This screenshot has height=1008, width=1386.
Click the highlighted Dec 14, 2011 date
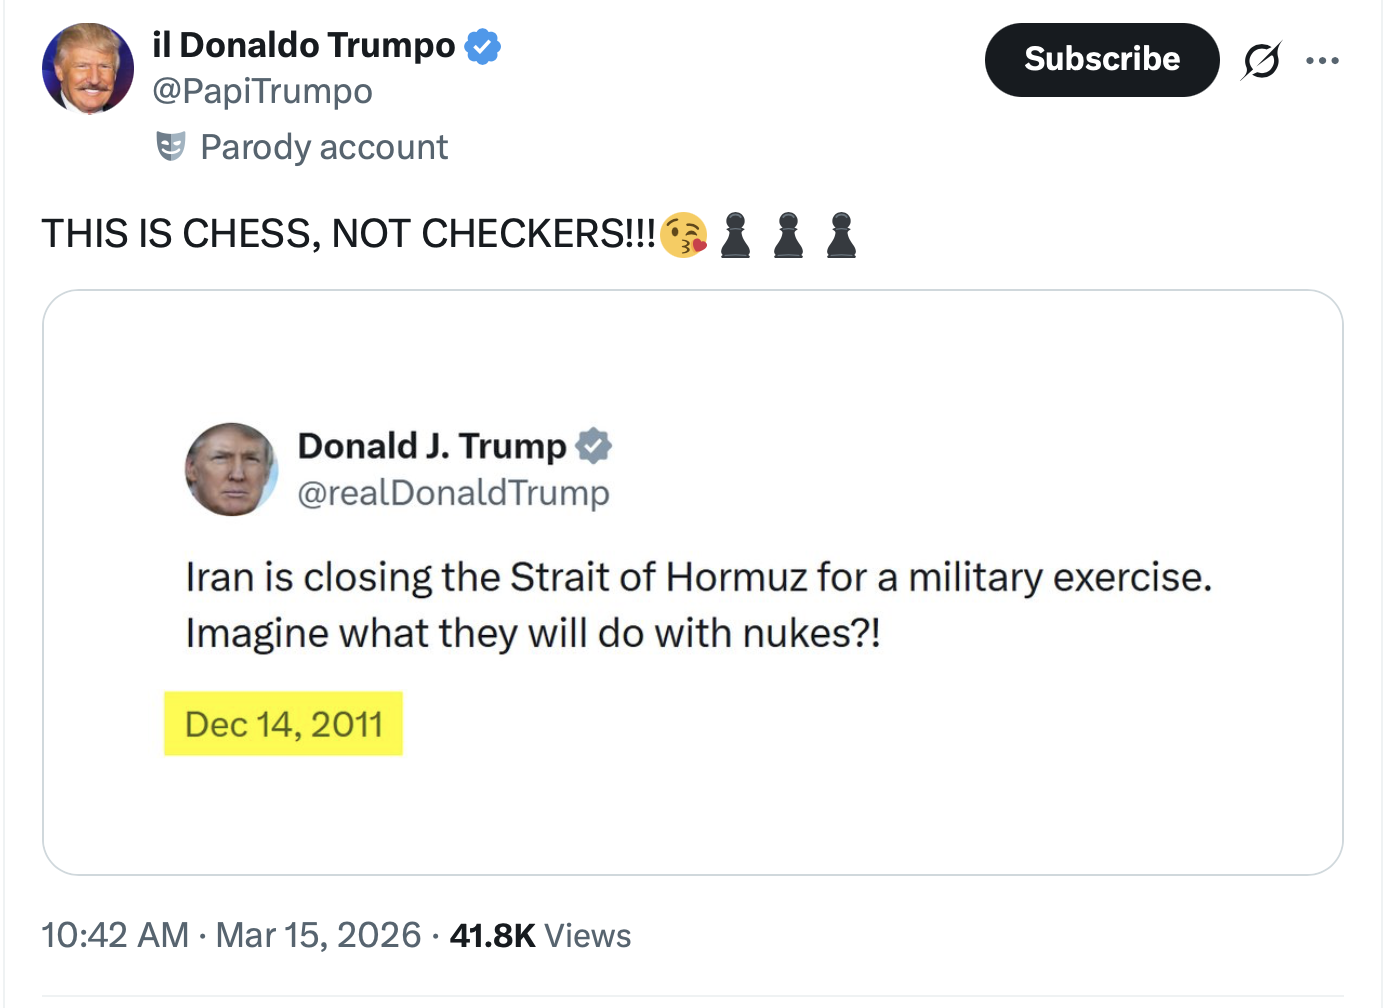coord(284,724)
